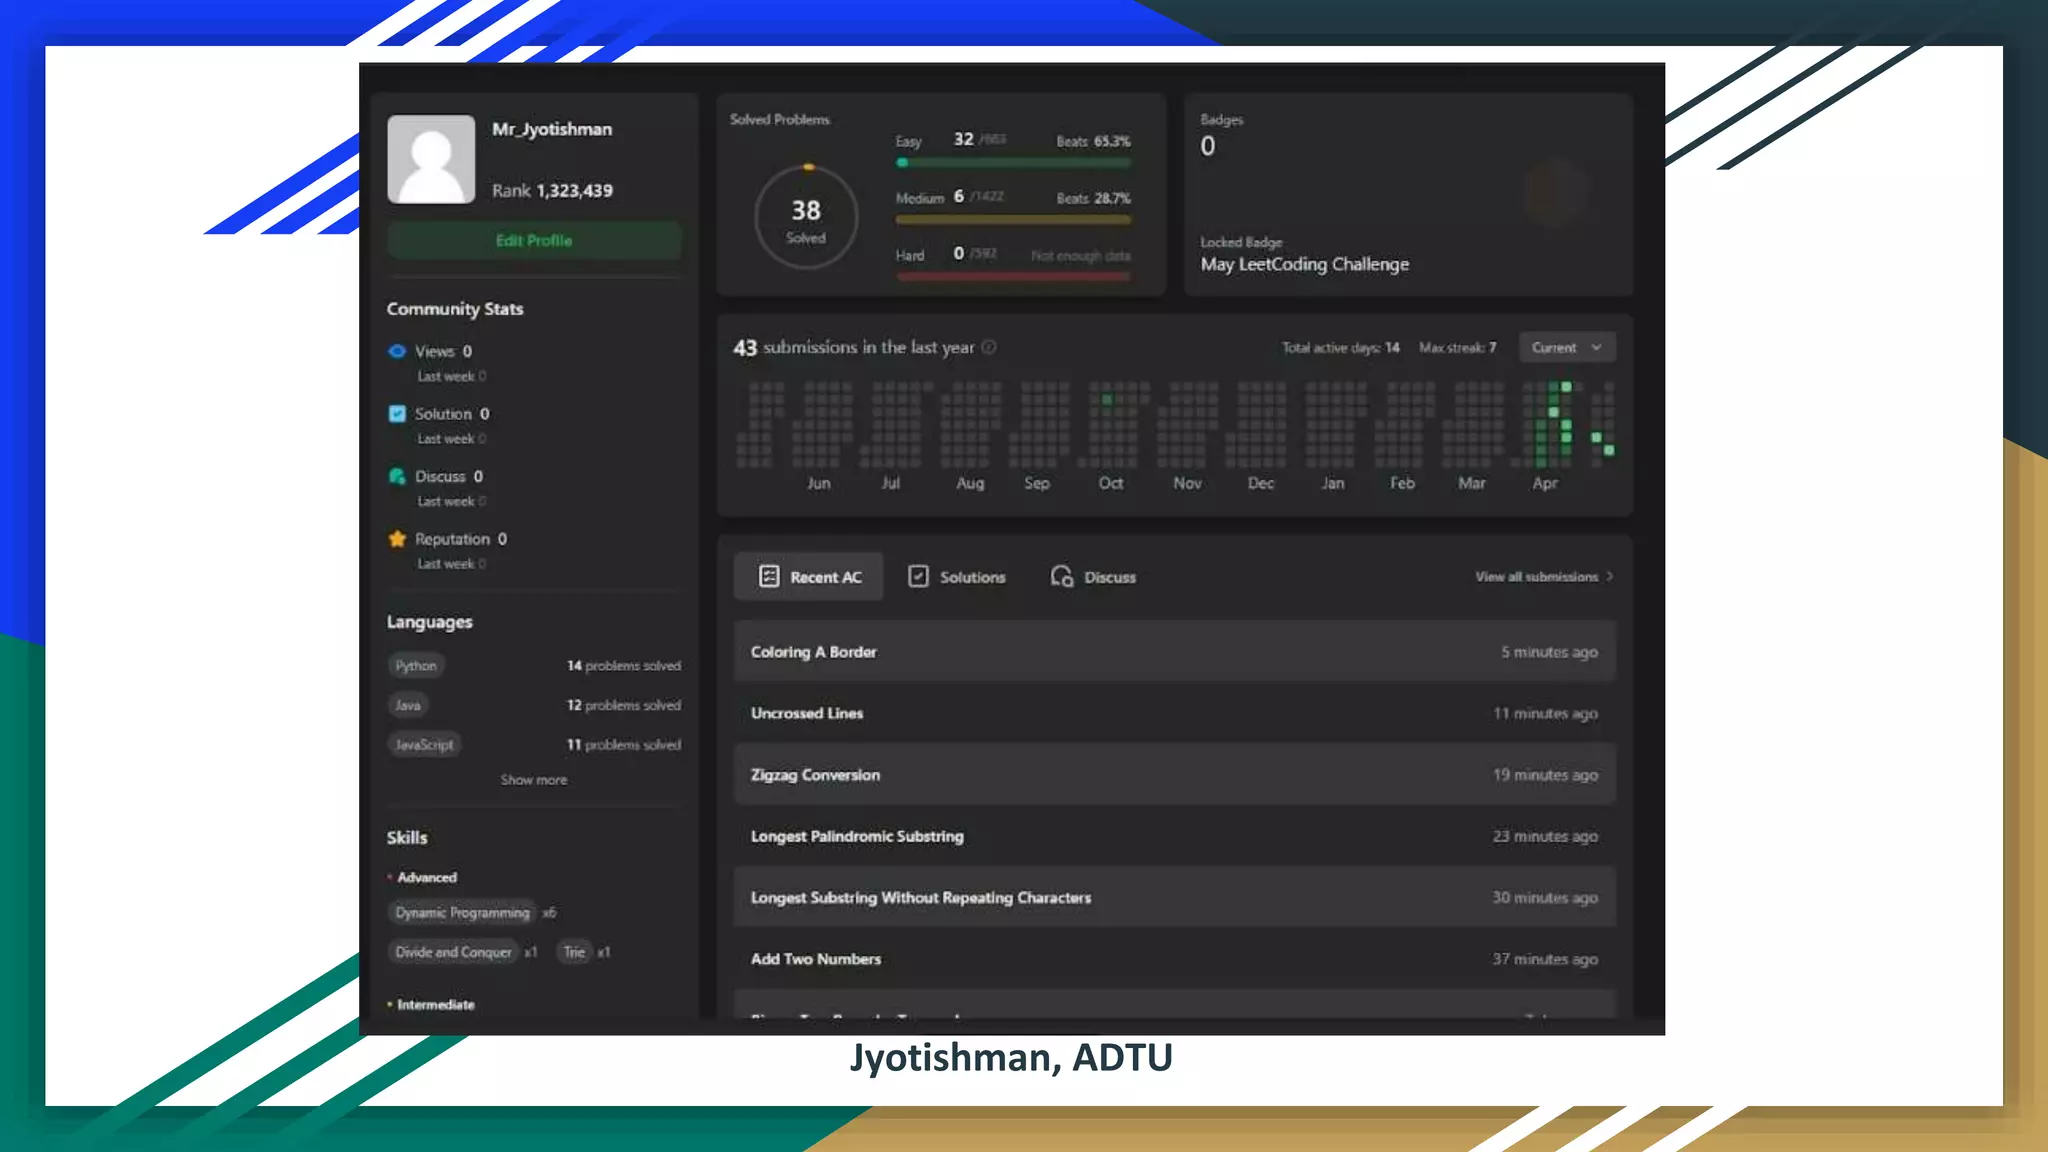Screen dimensions: 2048x1152
Task: Click the Solution checkmark icon
Action: [x=397, y=414]
